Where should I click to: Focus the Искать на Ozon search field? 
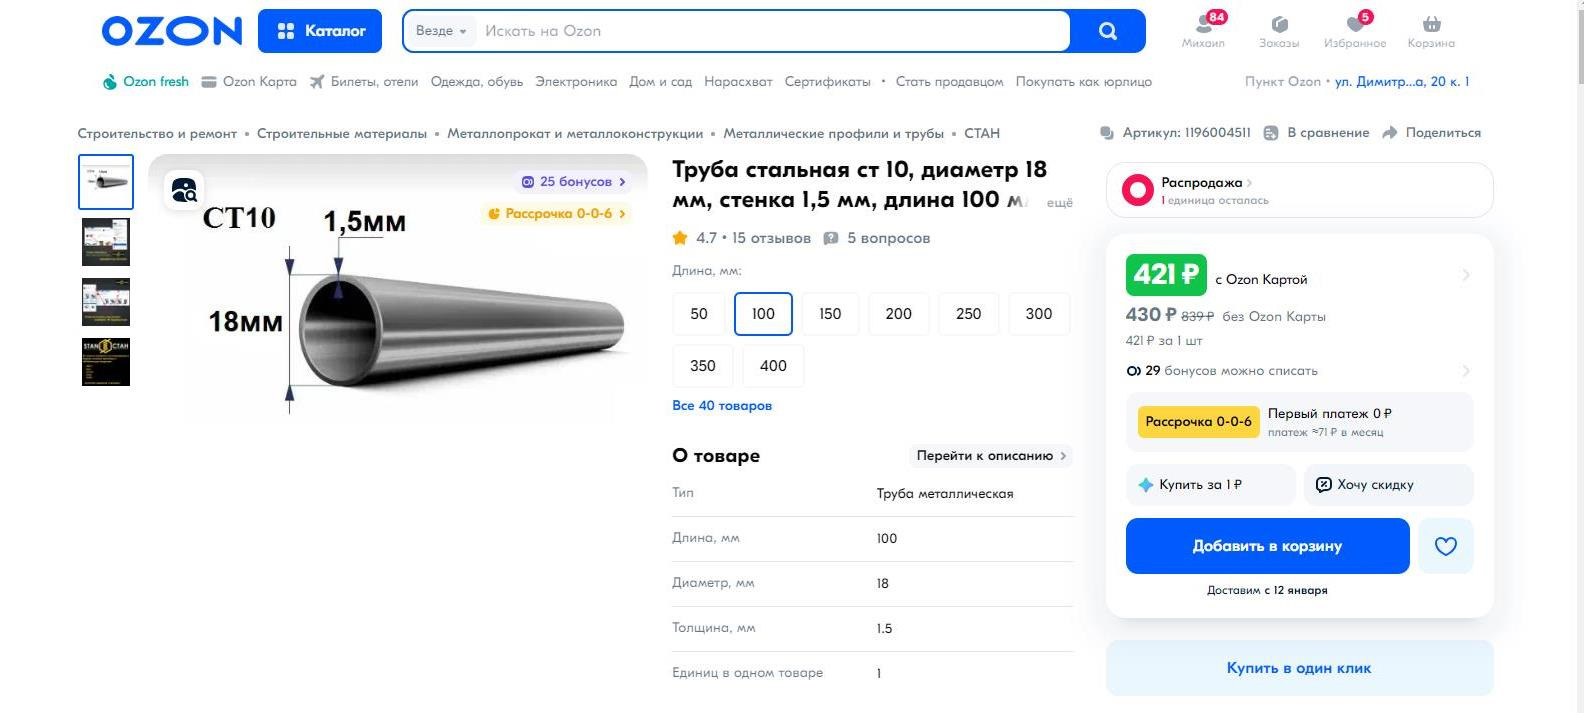click(770, 31)
